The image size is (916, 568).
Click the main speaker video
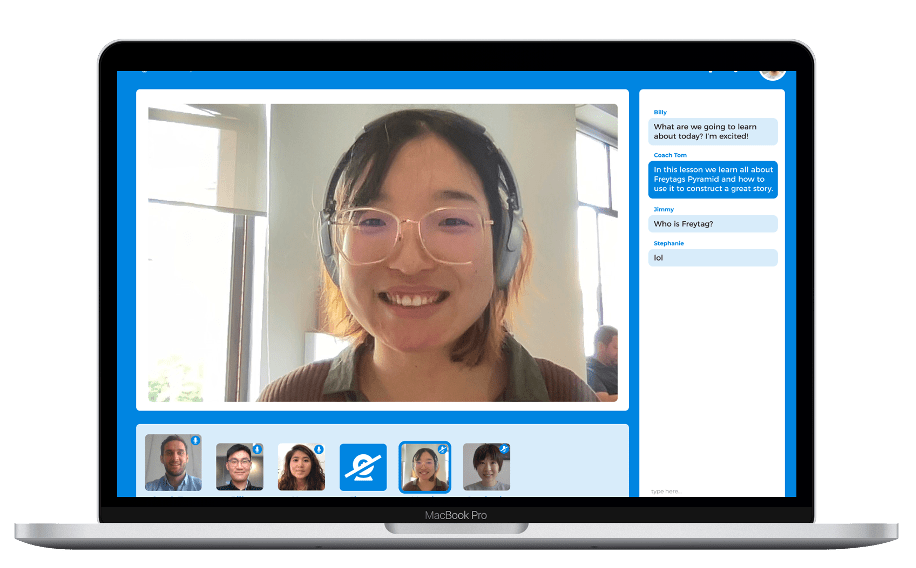pos(383,252)
